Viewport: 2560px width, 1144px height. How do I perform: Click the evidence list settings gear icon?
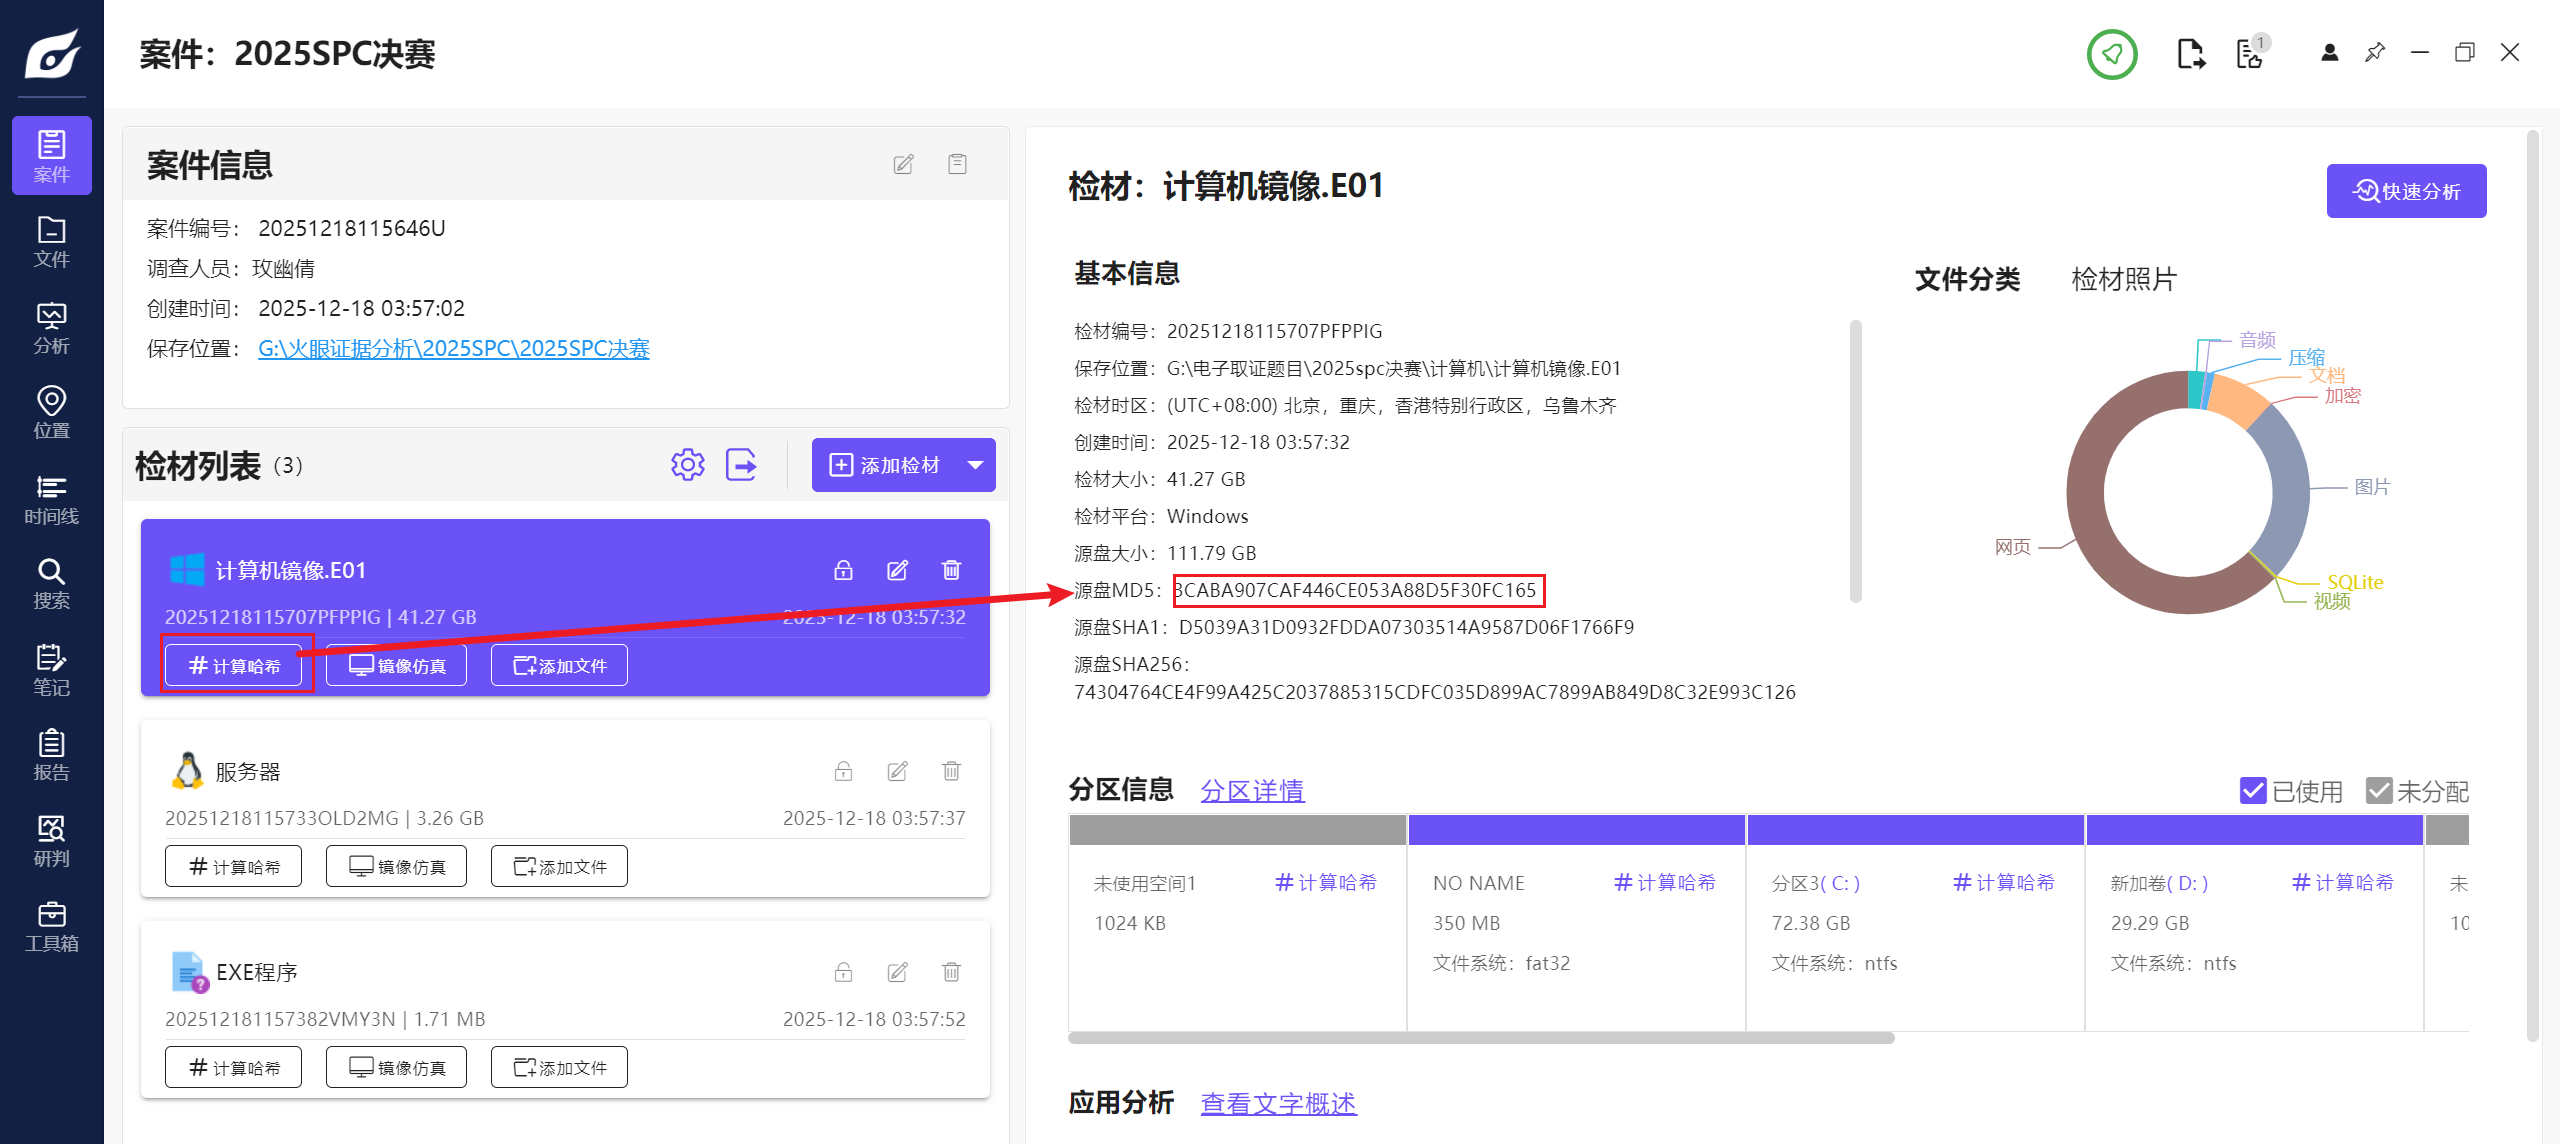(x=687, y=465)
